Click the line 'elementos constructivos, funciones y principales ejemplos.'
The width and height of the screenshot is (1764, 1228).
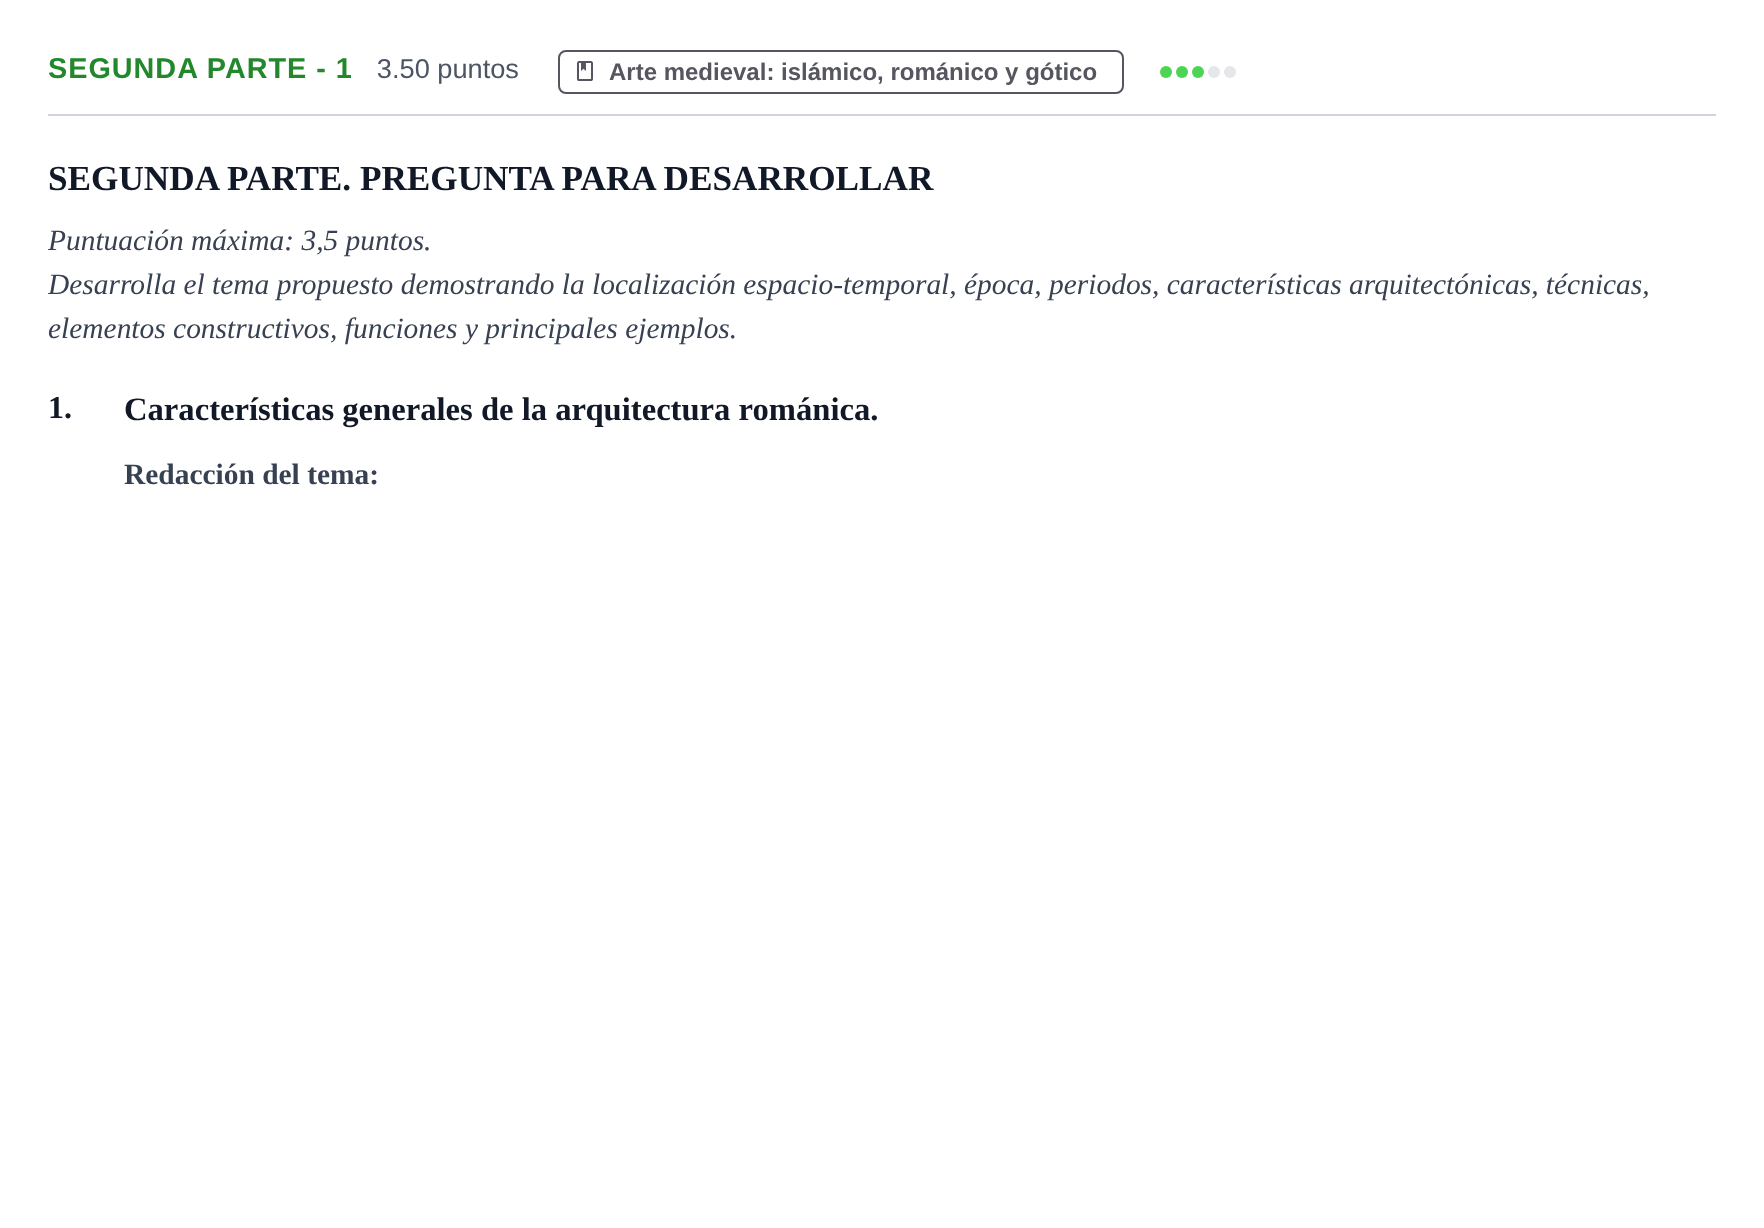pos(392,329)
